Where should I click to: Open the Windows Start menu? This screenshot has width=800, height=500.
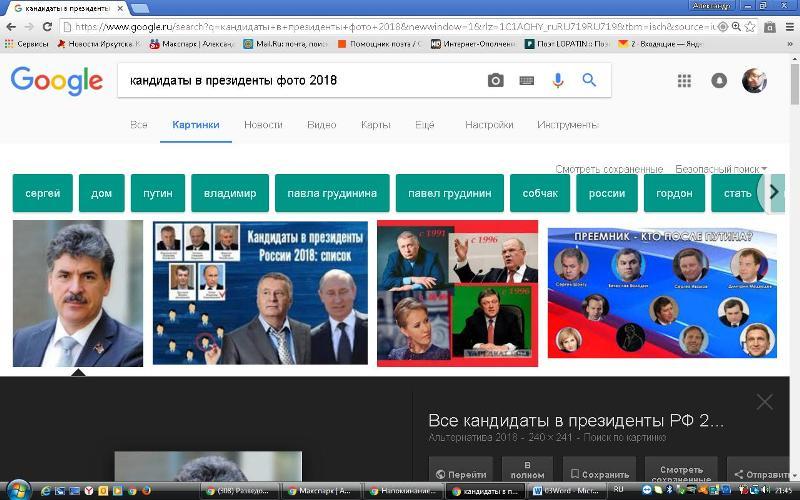tap(18, 490)
